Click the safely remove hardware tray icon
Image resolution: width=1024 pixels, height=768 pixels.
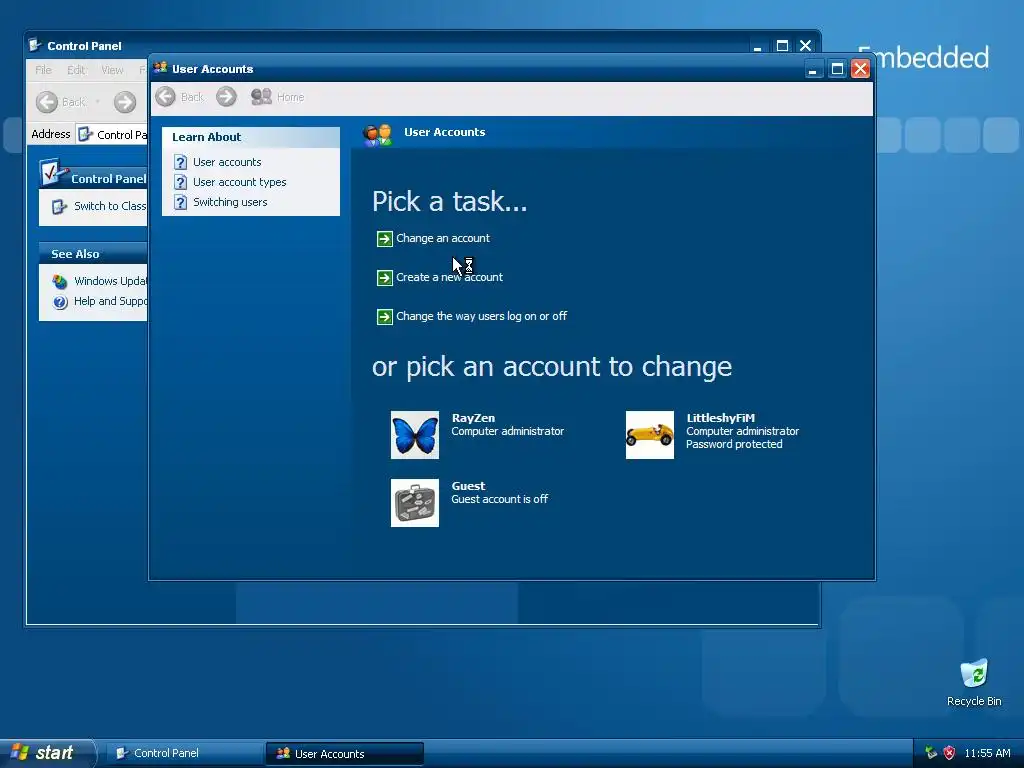pyautogui.click(x=931, y=753)
